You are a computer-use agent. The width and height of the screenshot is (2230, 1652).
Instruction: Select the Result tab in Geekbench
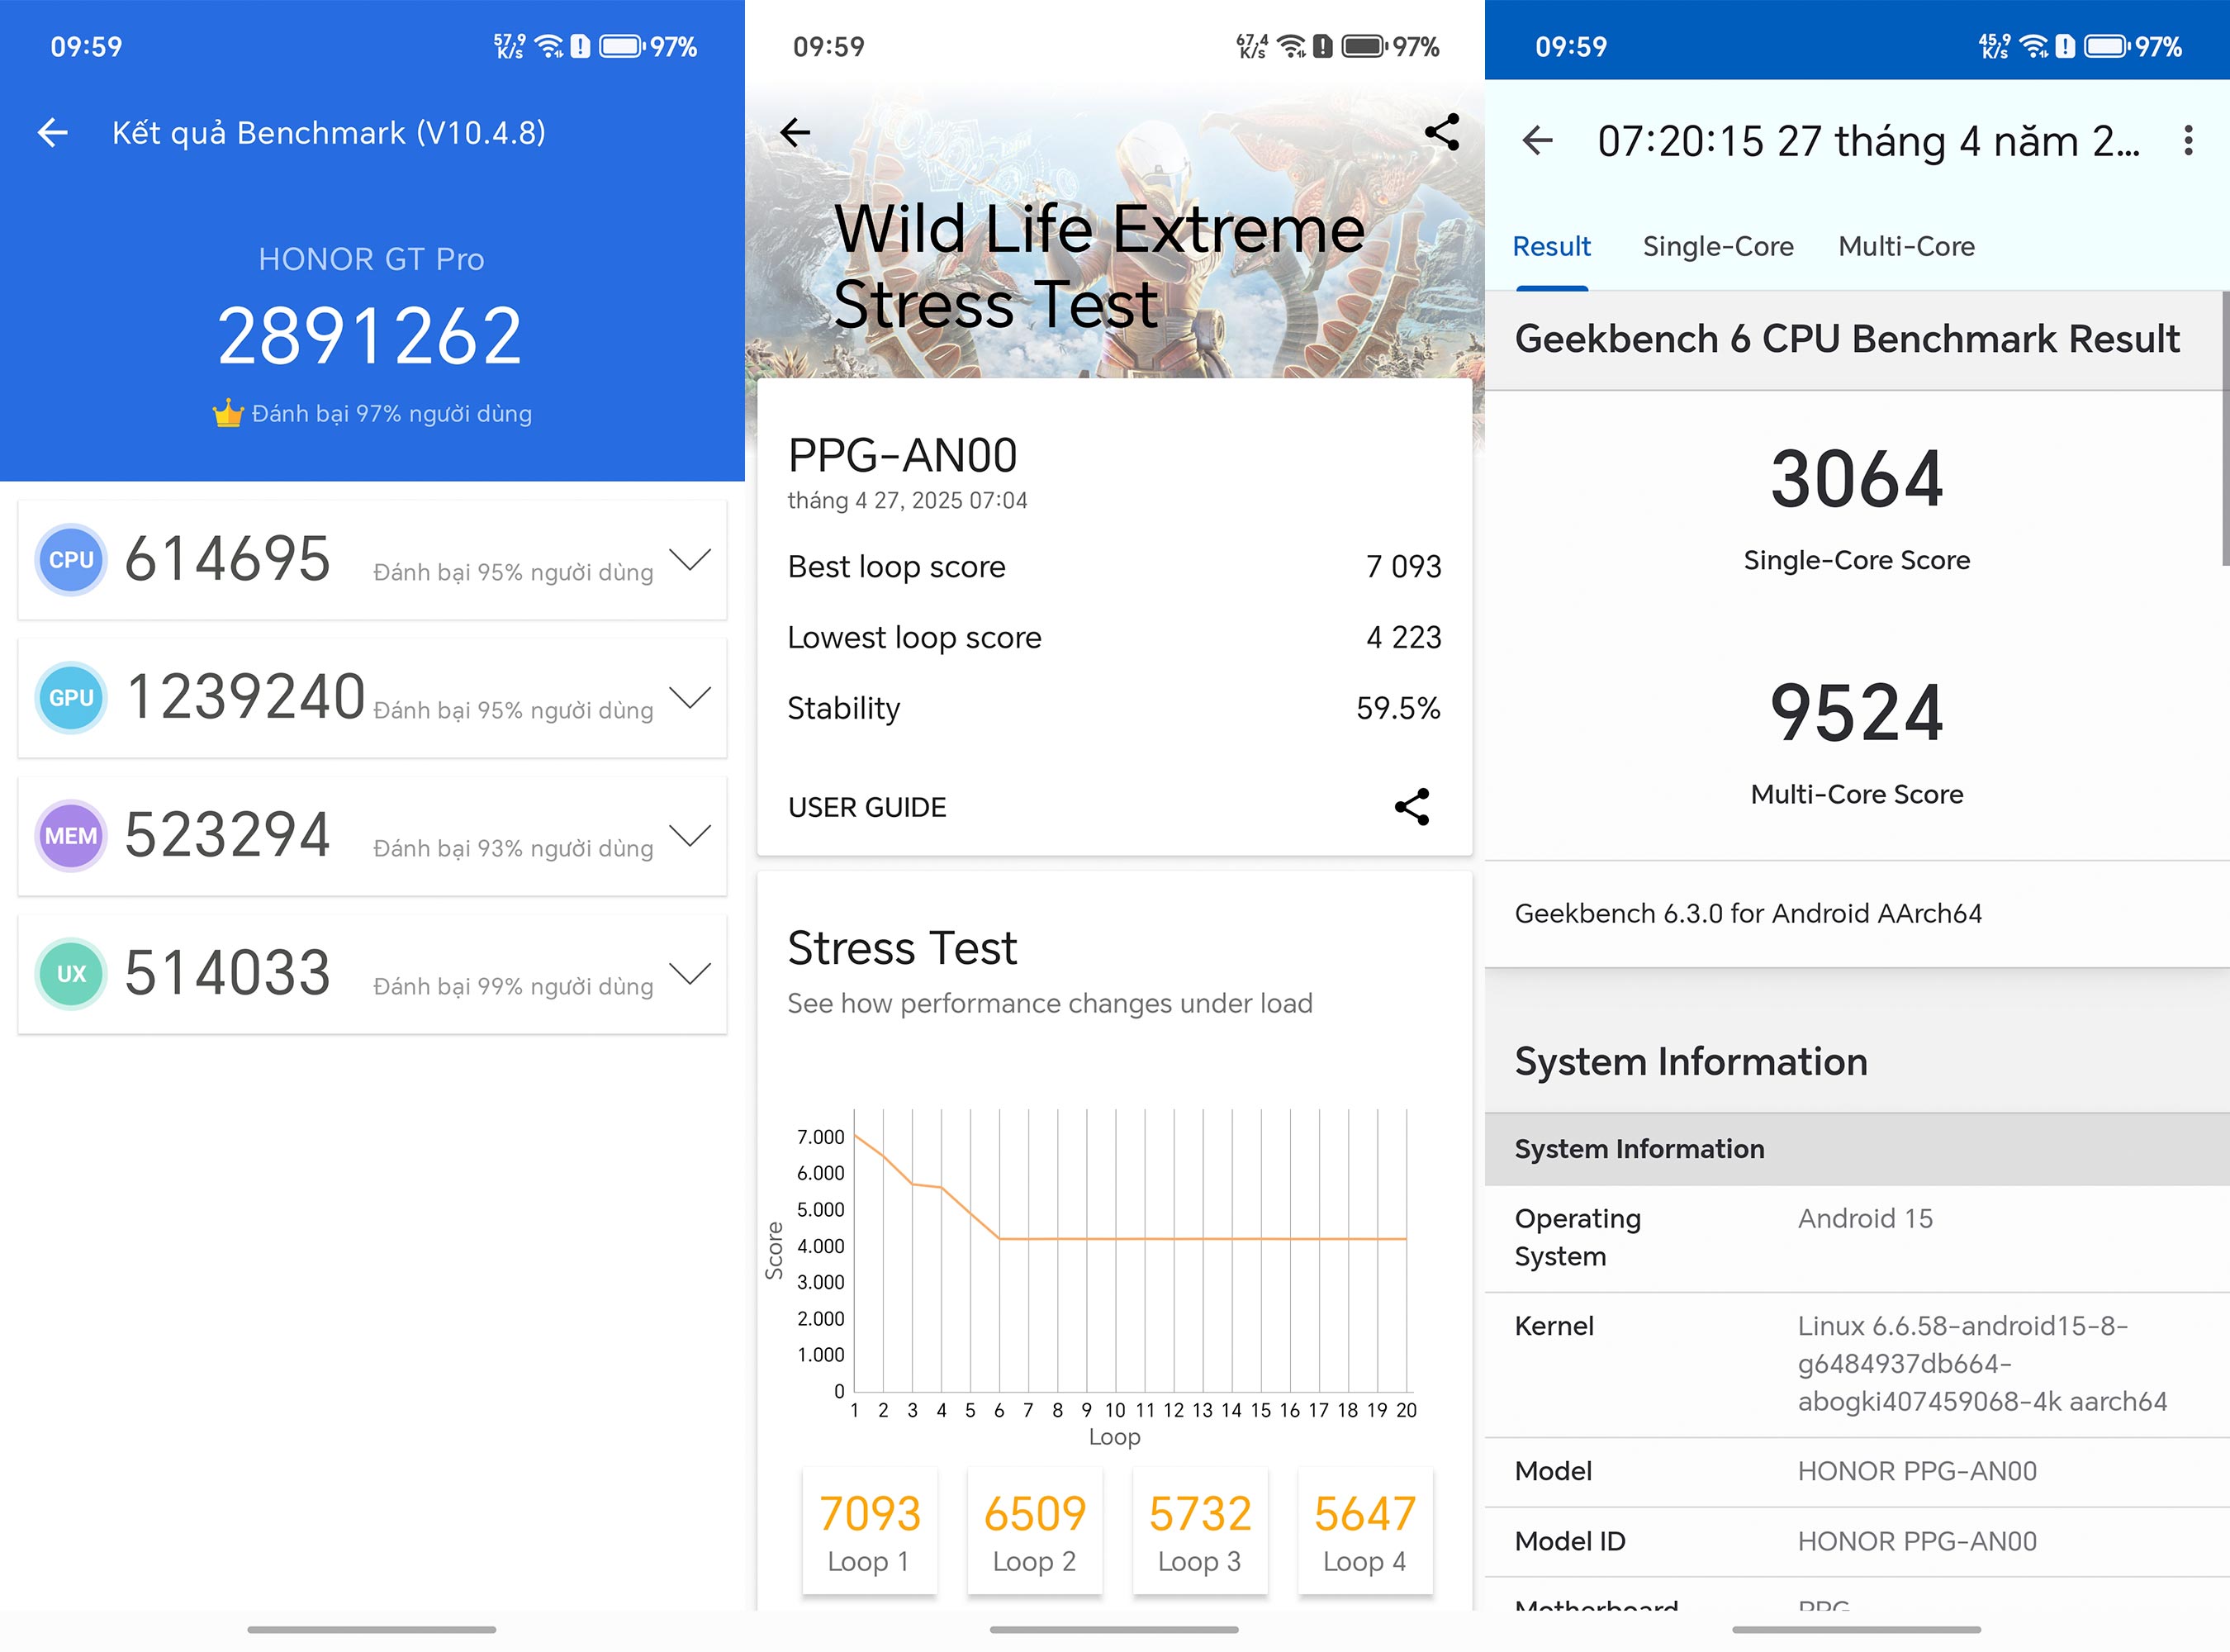(1551, 247)
